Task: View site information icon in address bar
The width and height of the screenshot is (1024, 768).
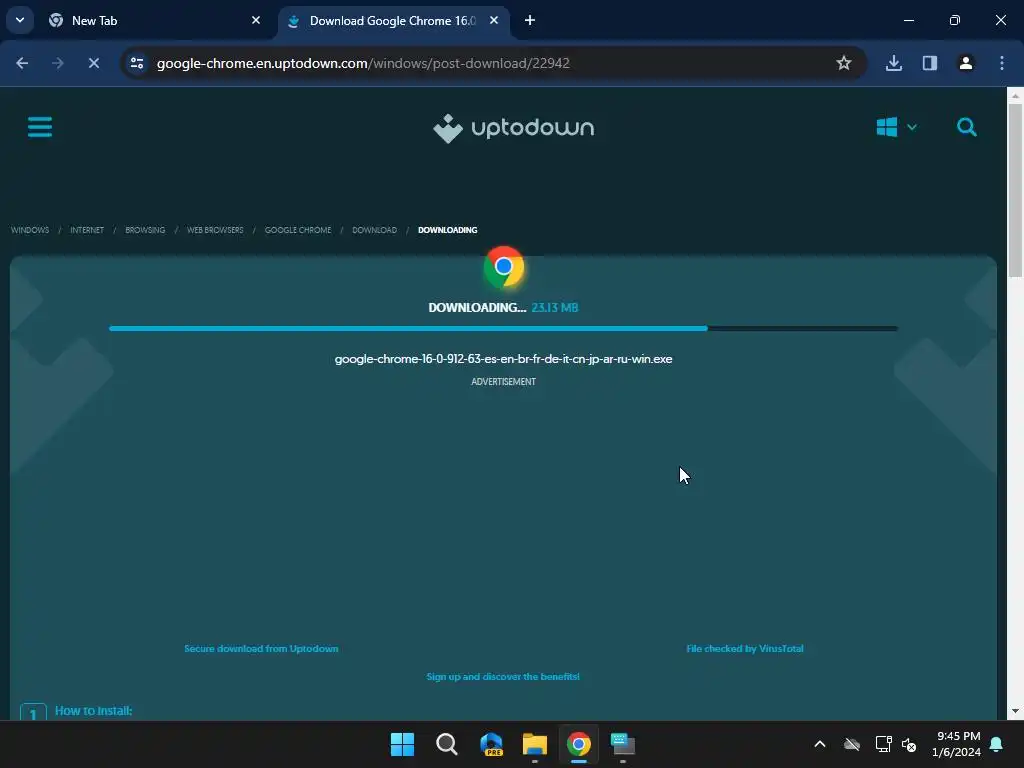Action: point(137,63)
